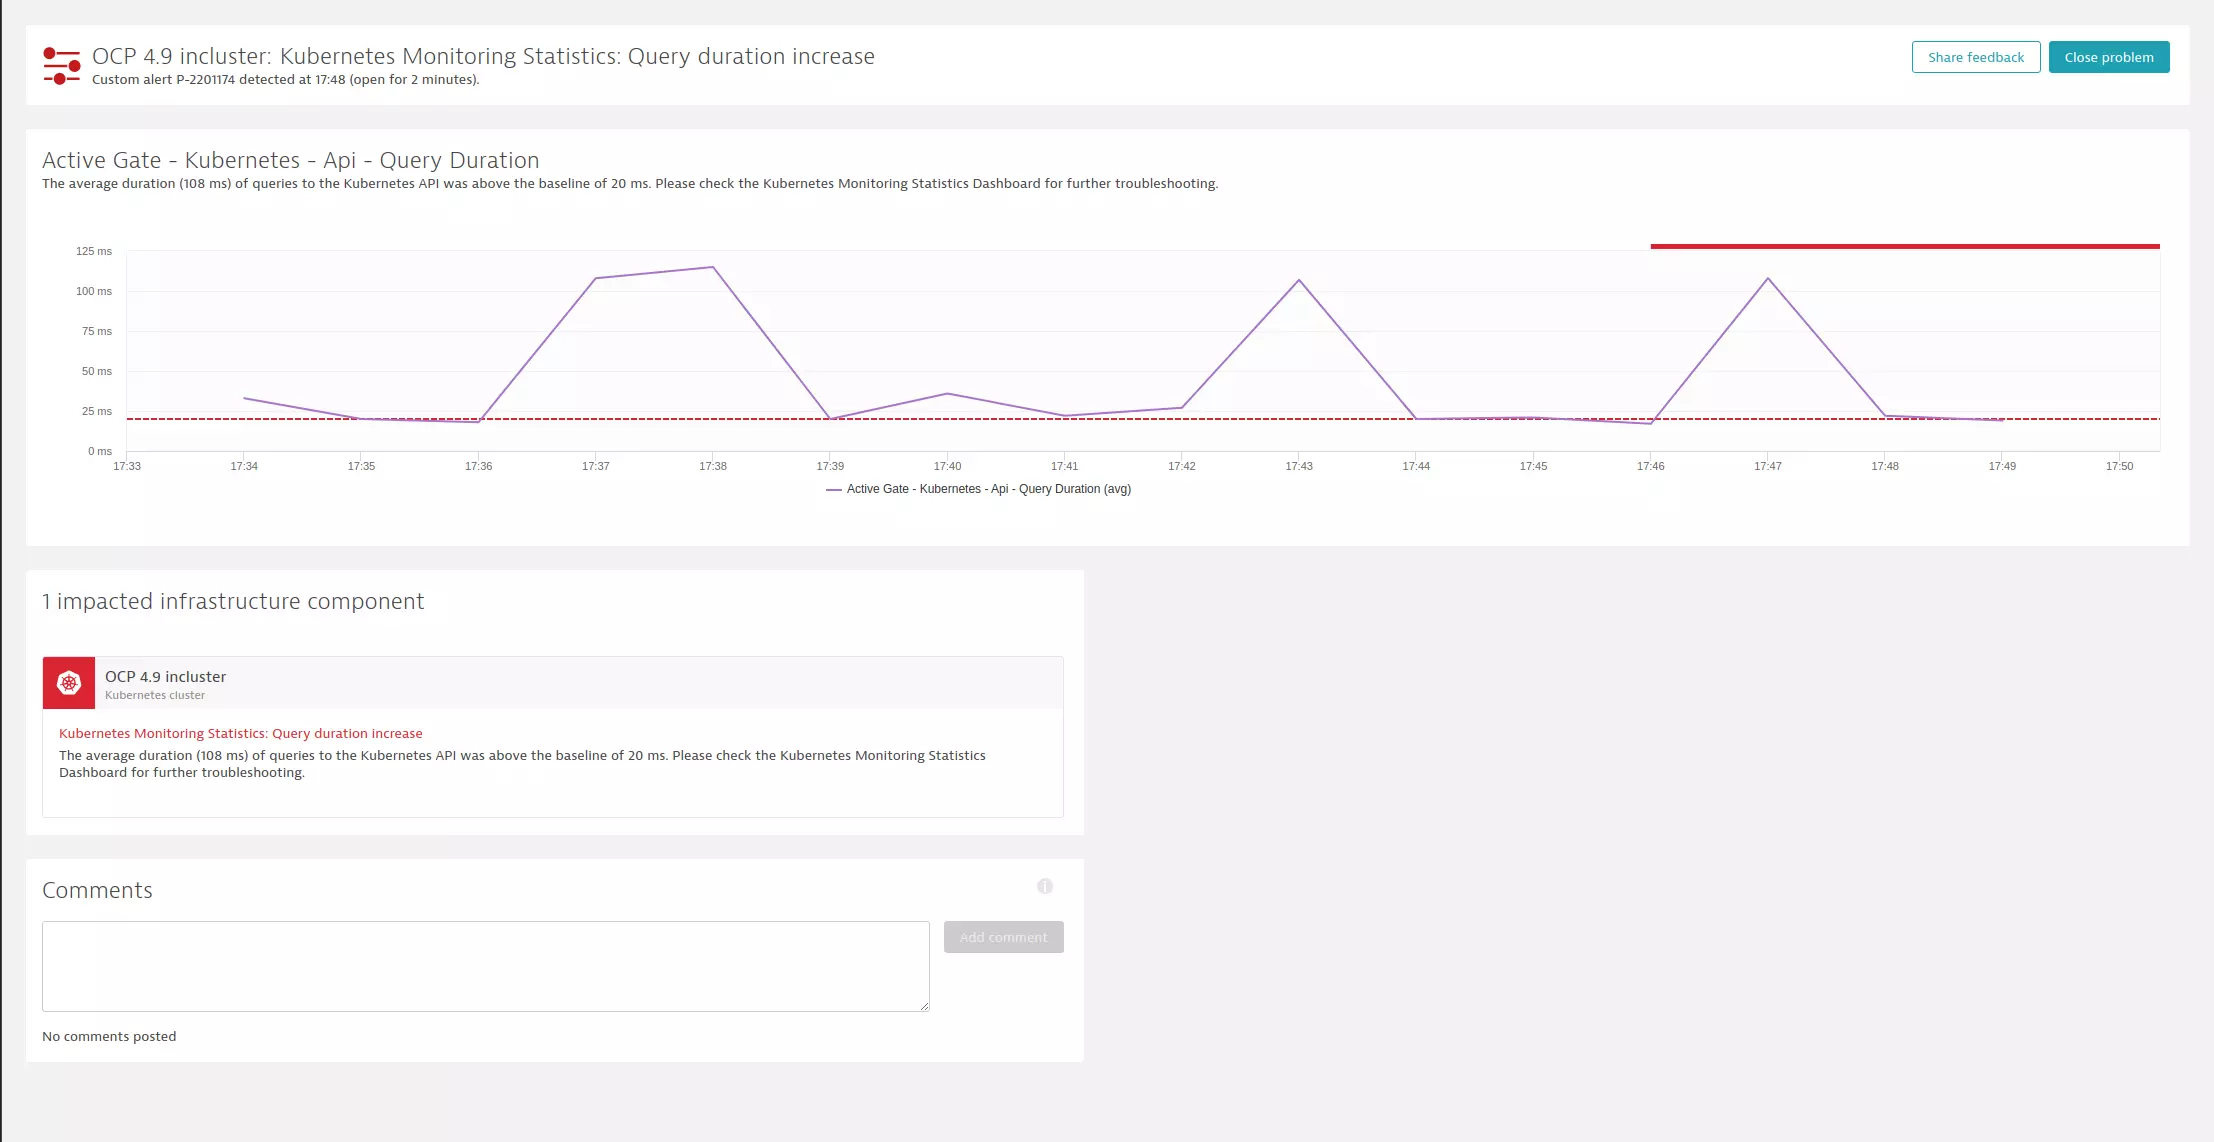Select the OCP 4.9 incluster component entry
Viewport: 2214px width, 1142px height.
pyautogui.click(x=166, y=676)
